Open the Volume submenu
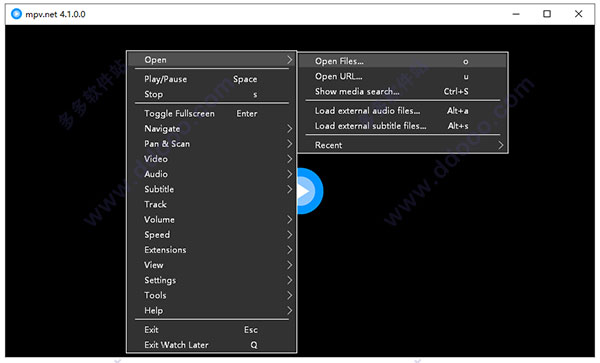Viewport: 600px width, 363px height. pyautogui.click(x=211, y=220)
